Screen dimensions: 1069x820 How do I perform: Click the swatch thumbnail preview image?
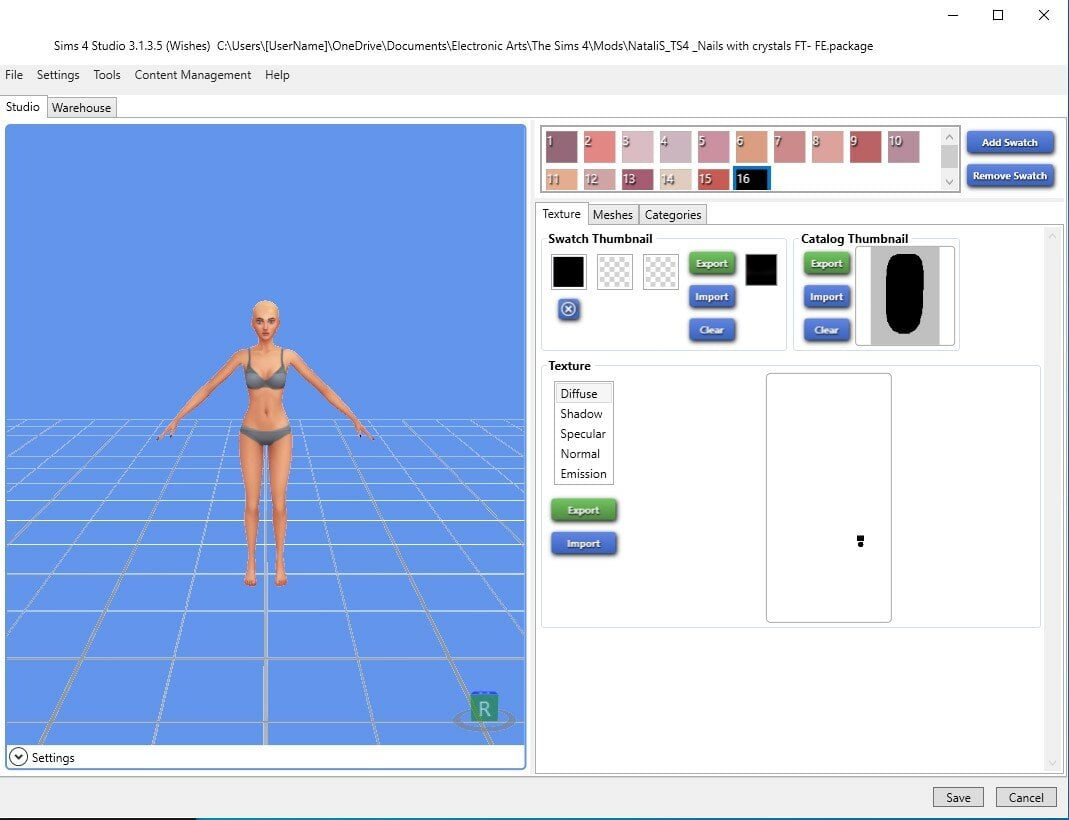[761, 270]
